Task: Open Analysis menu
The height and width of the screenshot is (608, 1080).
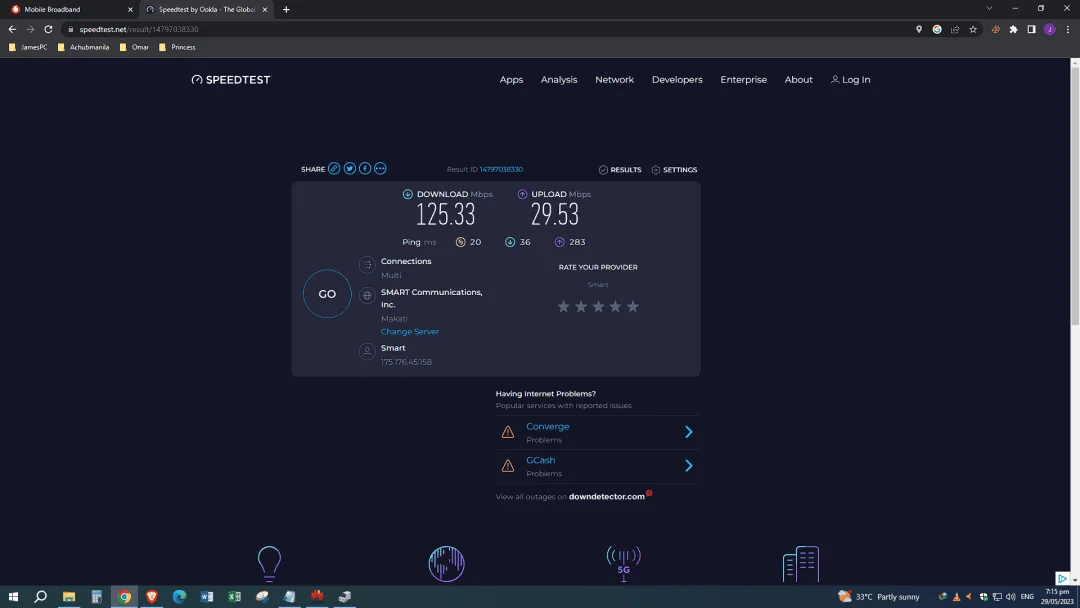Action: (559, 80)
